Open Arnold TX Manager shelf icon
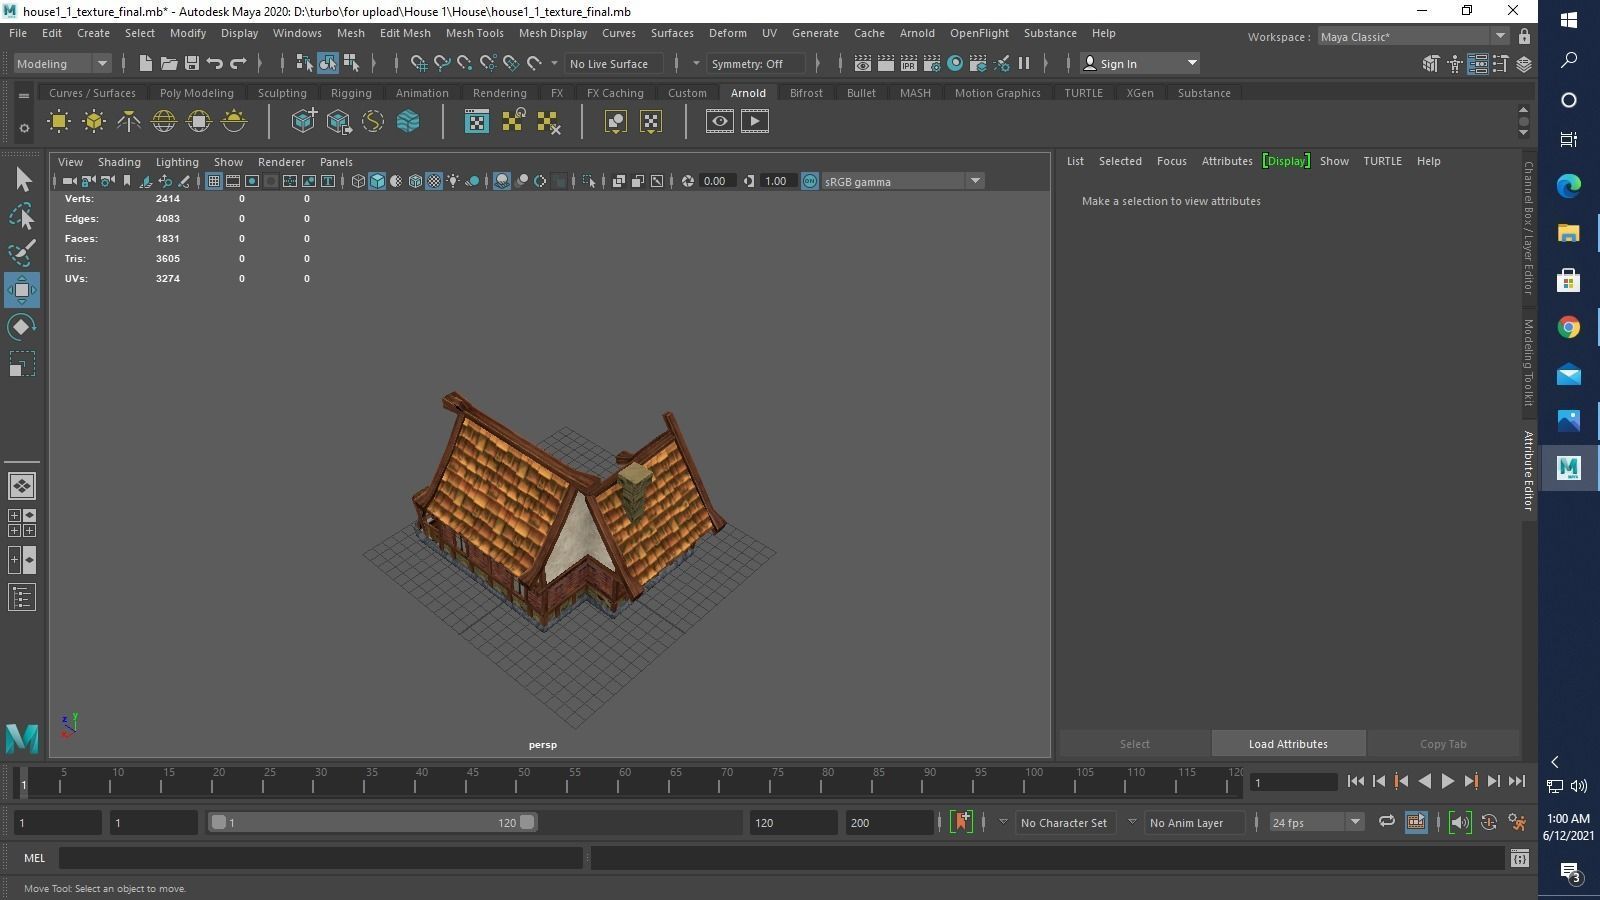 477,122
